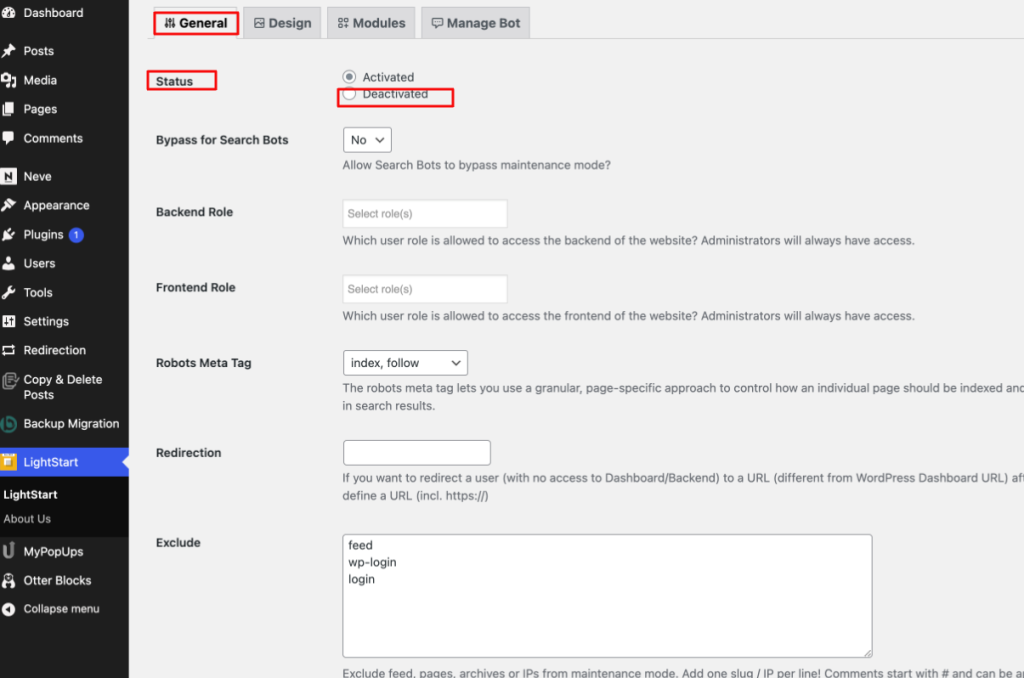1024x678 pixels.
Task: Click into the Redirection URL field
Action: (x=417, y=453)
